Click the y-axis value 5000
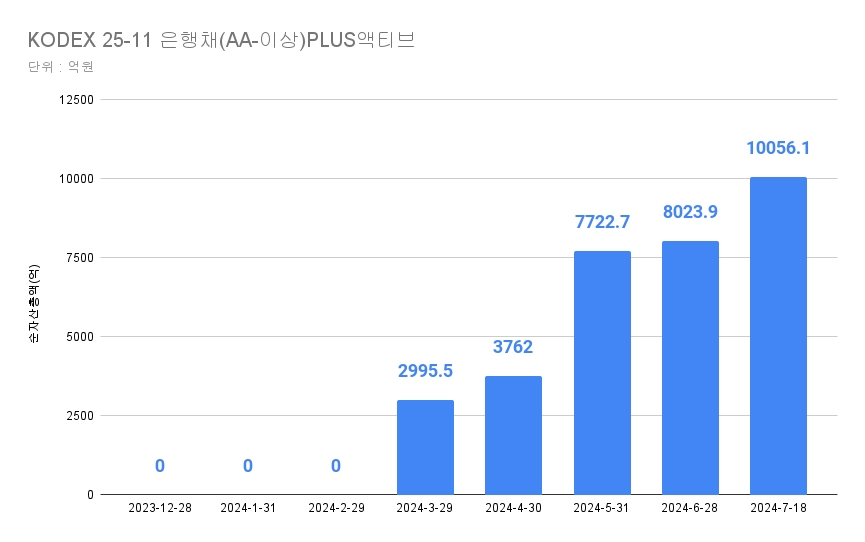The height and width of the screenshot is (542, 865). (80, 337)
